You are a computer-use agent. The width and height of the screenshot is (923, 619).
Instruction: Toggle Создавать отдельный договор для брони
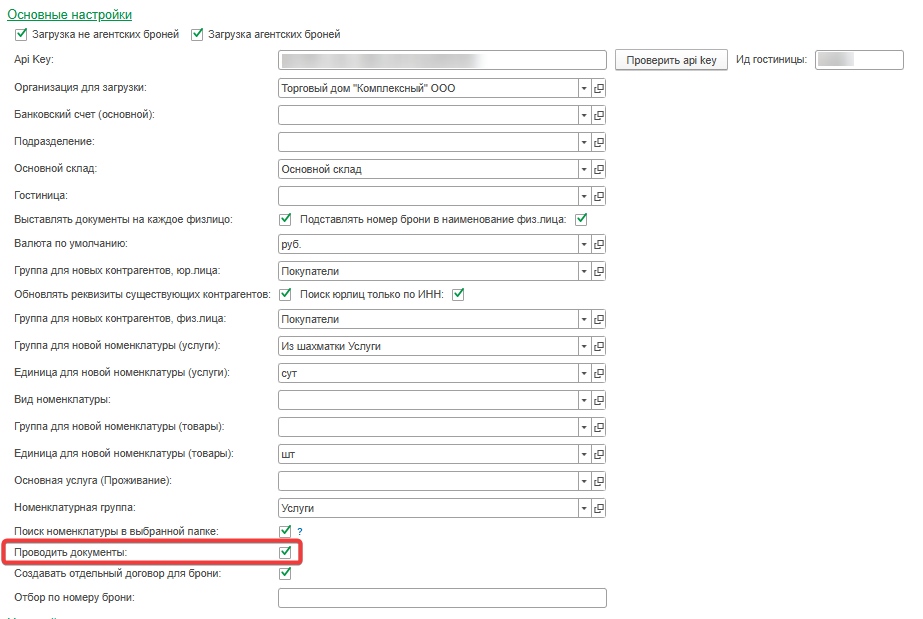[285, 573]
